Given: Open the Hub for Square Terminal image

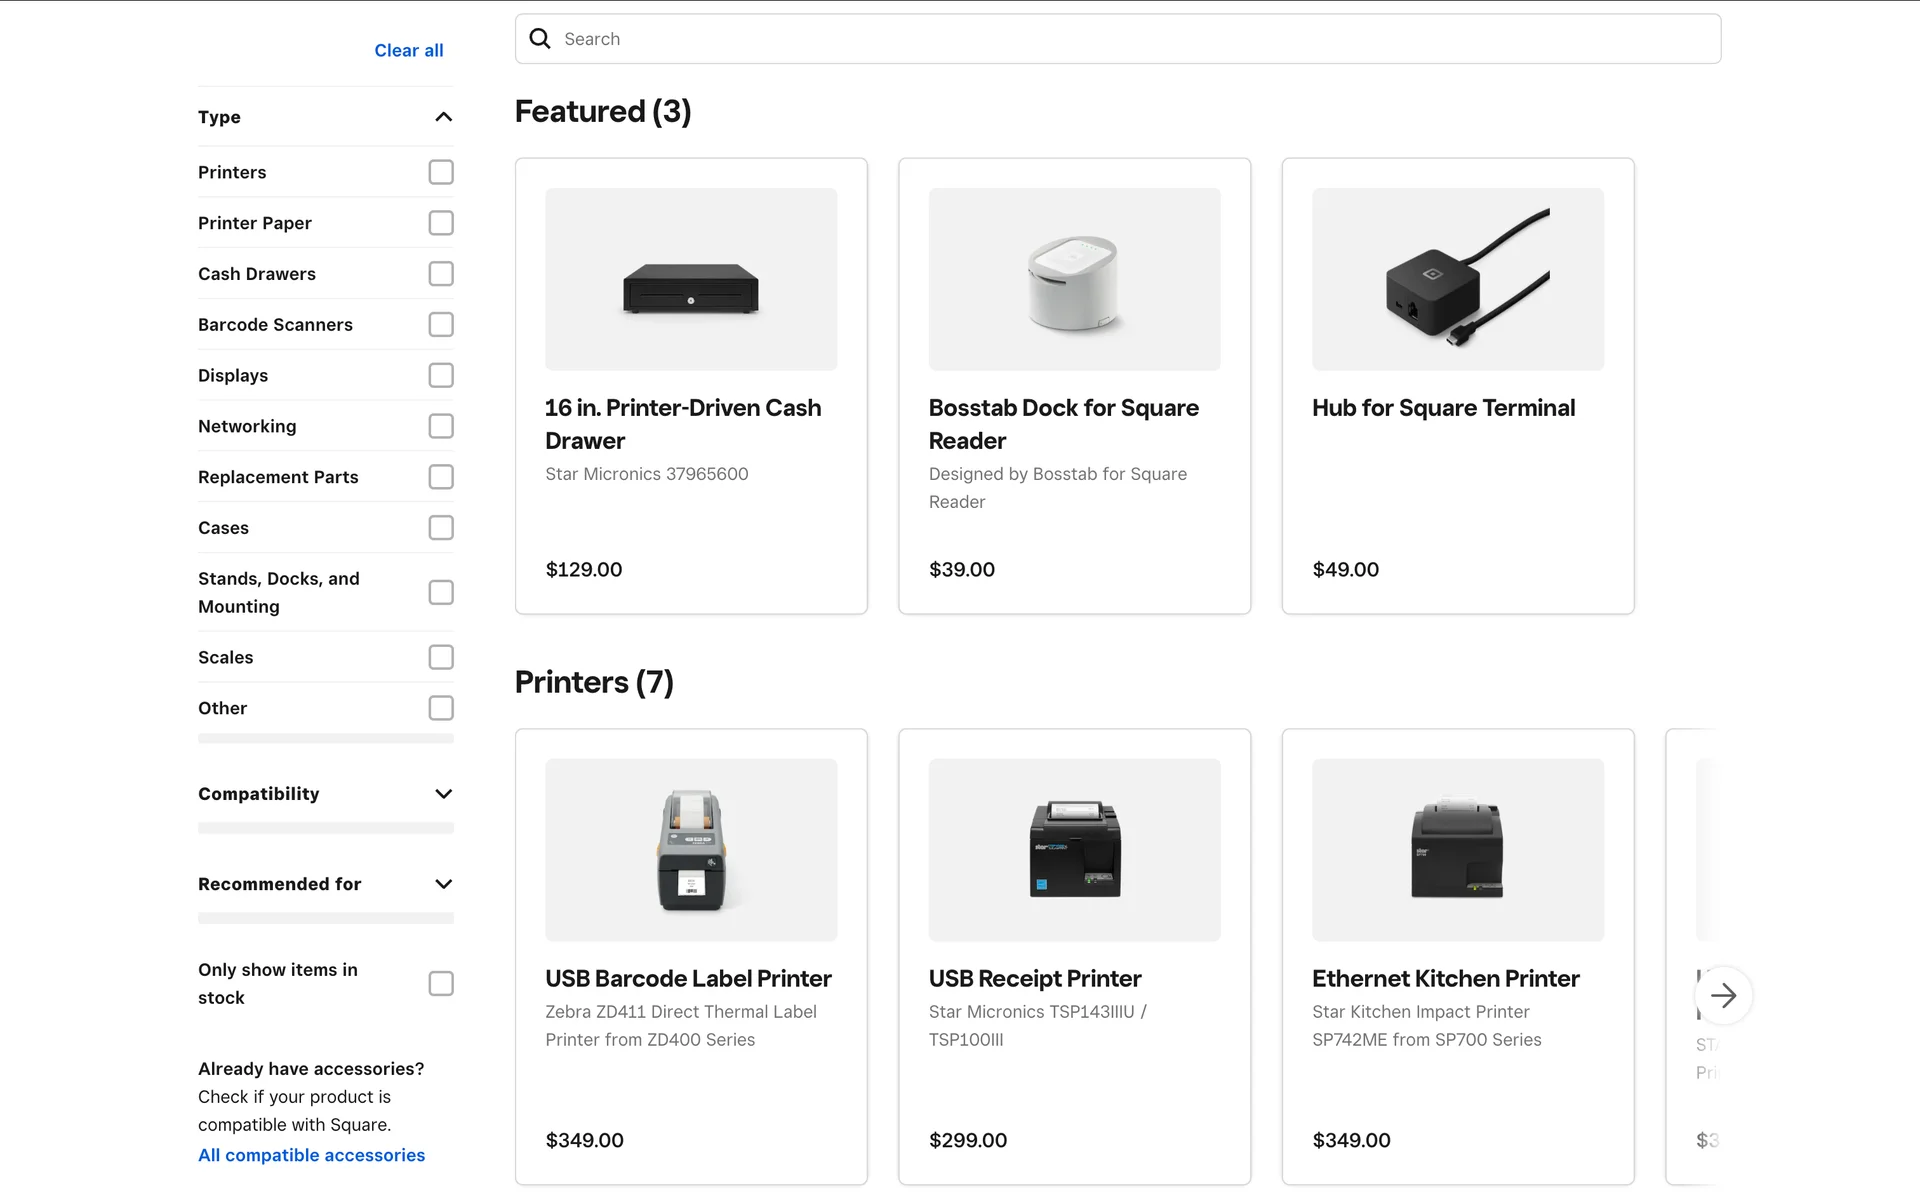Looking at the screenshot, I should pos(1457,279).
